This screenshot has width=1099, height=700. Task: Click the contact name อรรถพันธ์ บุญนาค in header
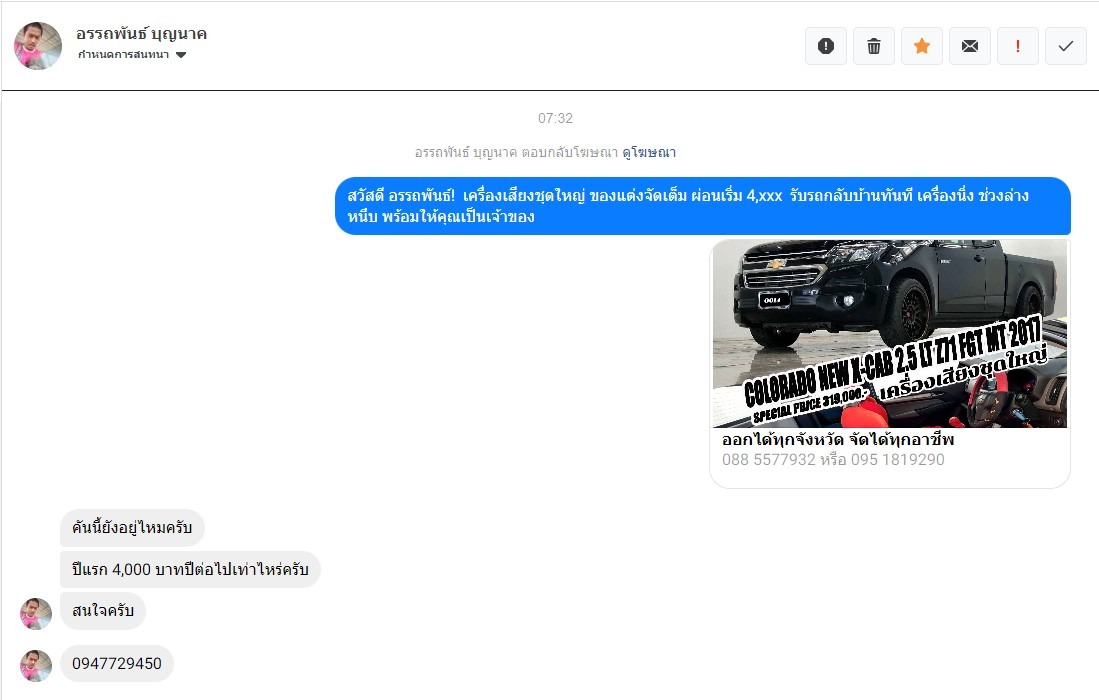tap(141, 34)
